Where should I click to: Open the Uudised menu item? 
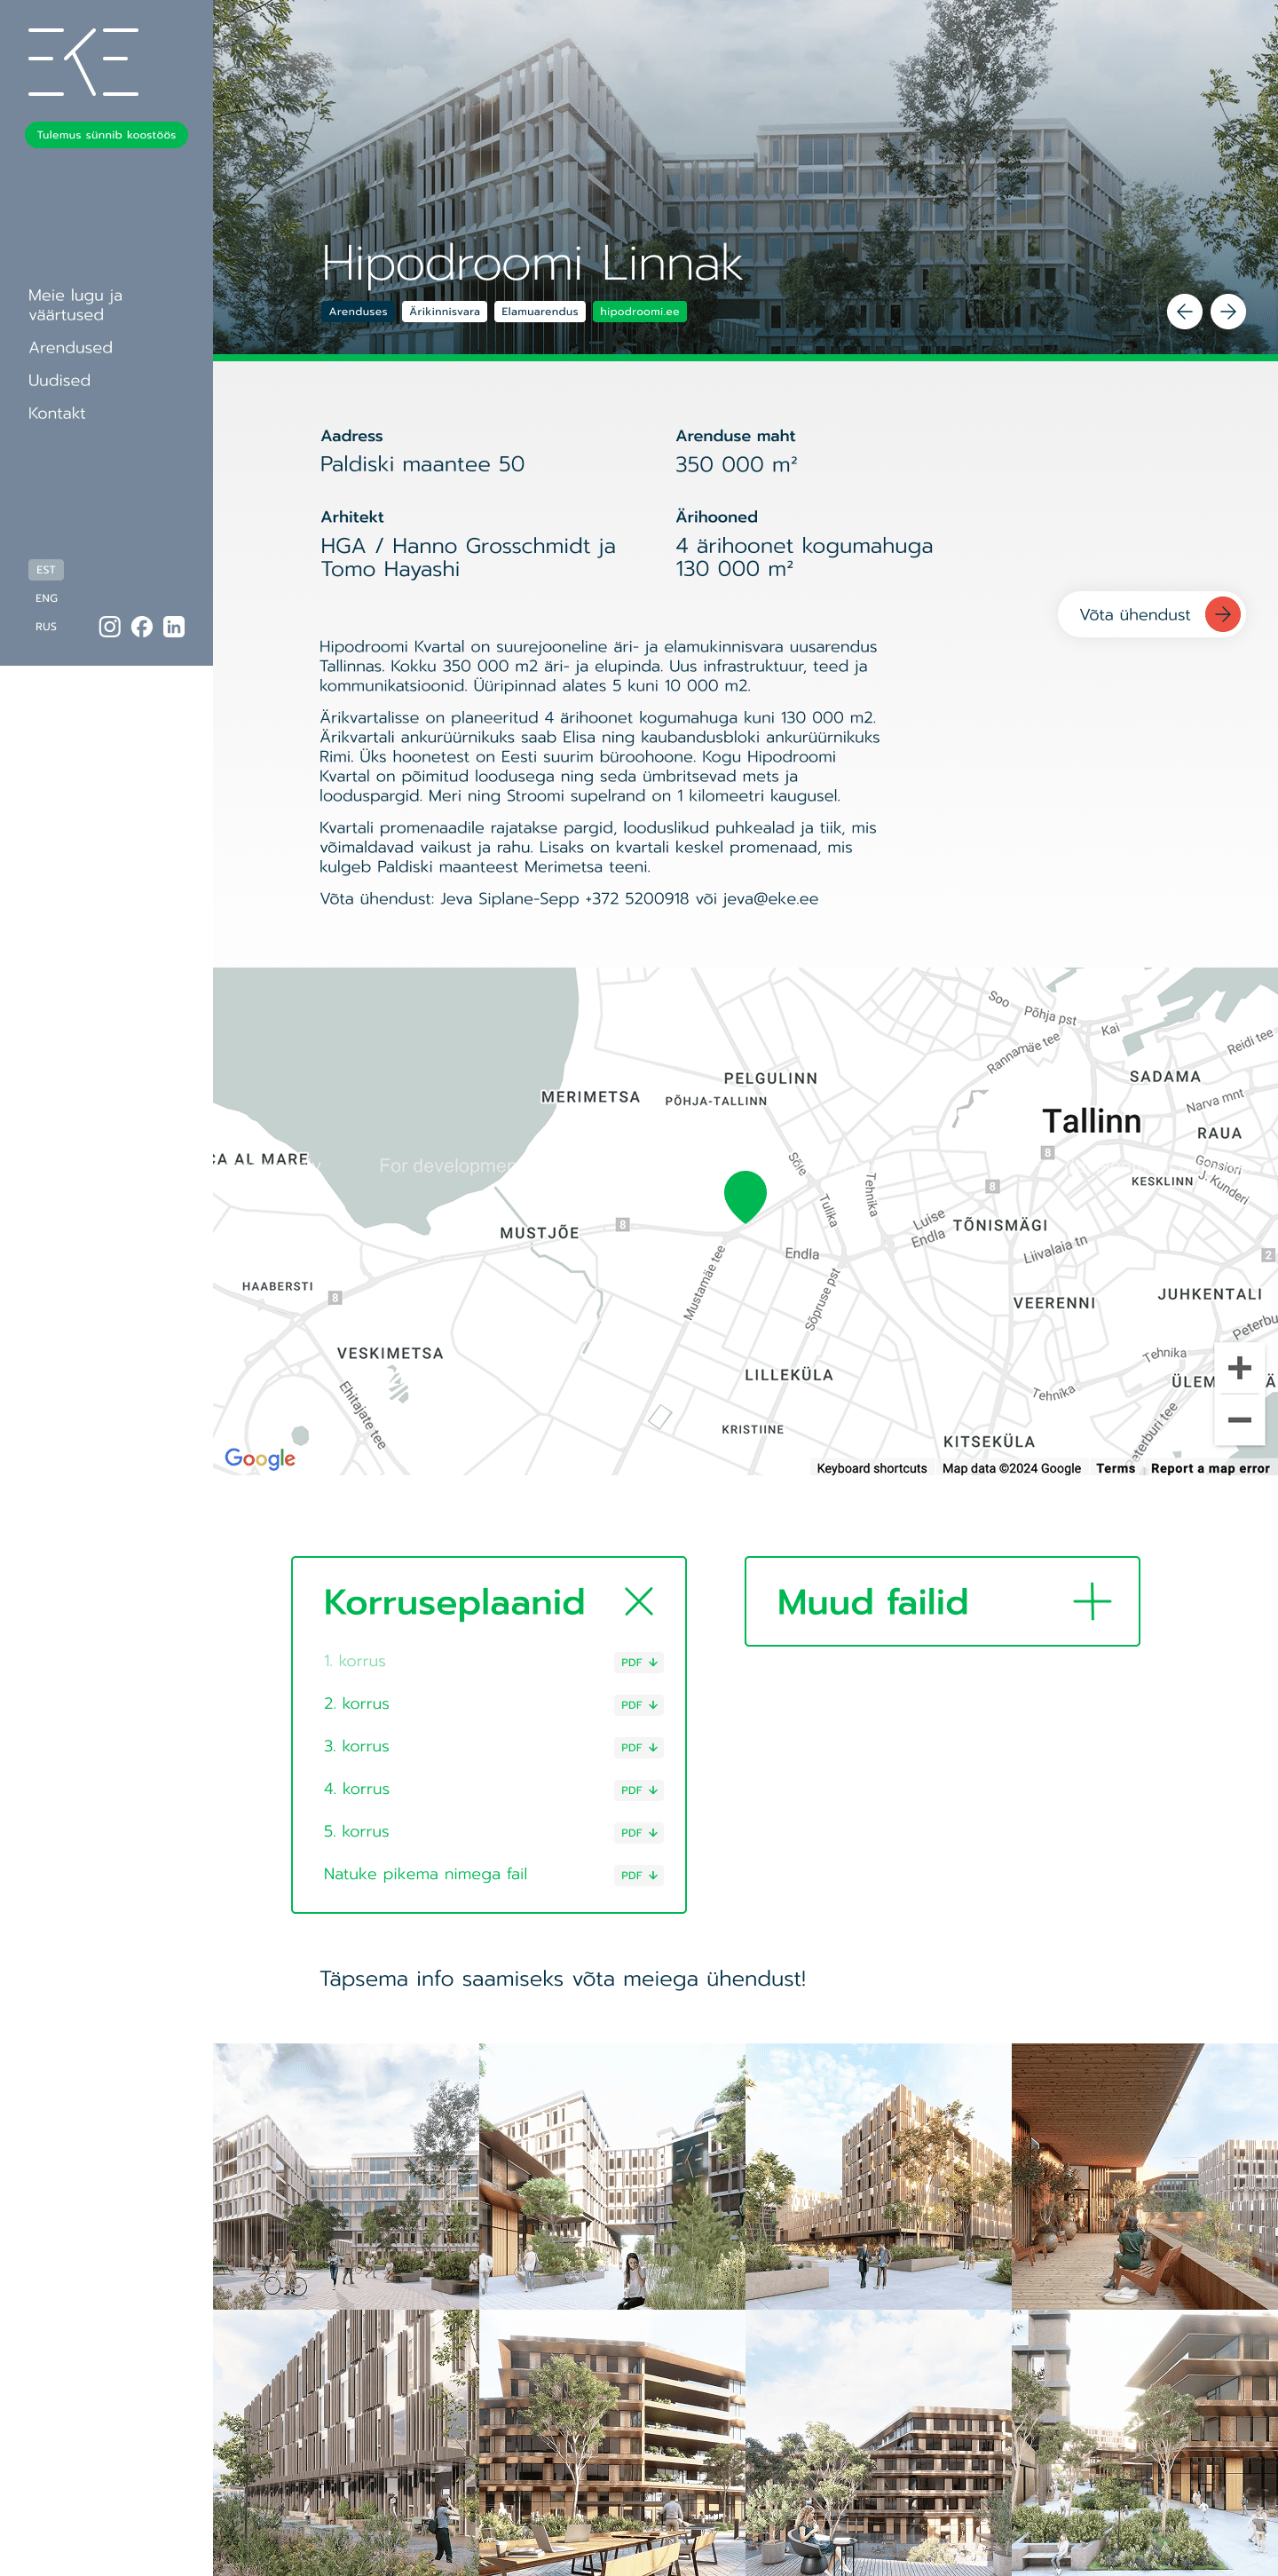pyautogui.click(x=59, y=381)
